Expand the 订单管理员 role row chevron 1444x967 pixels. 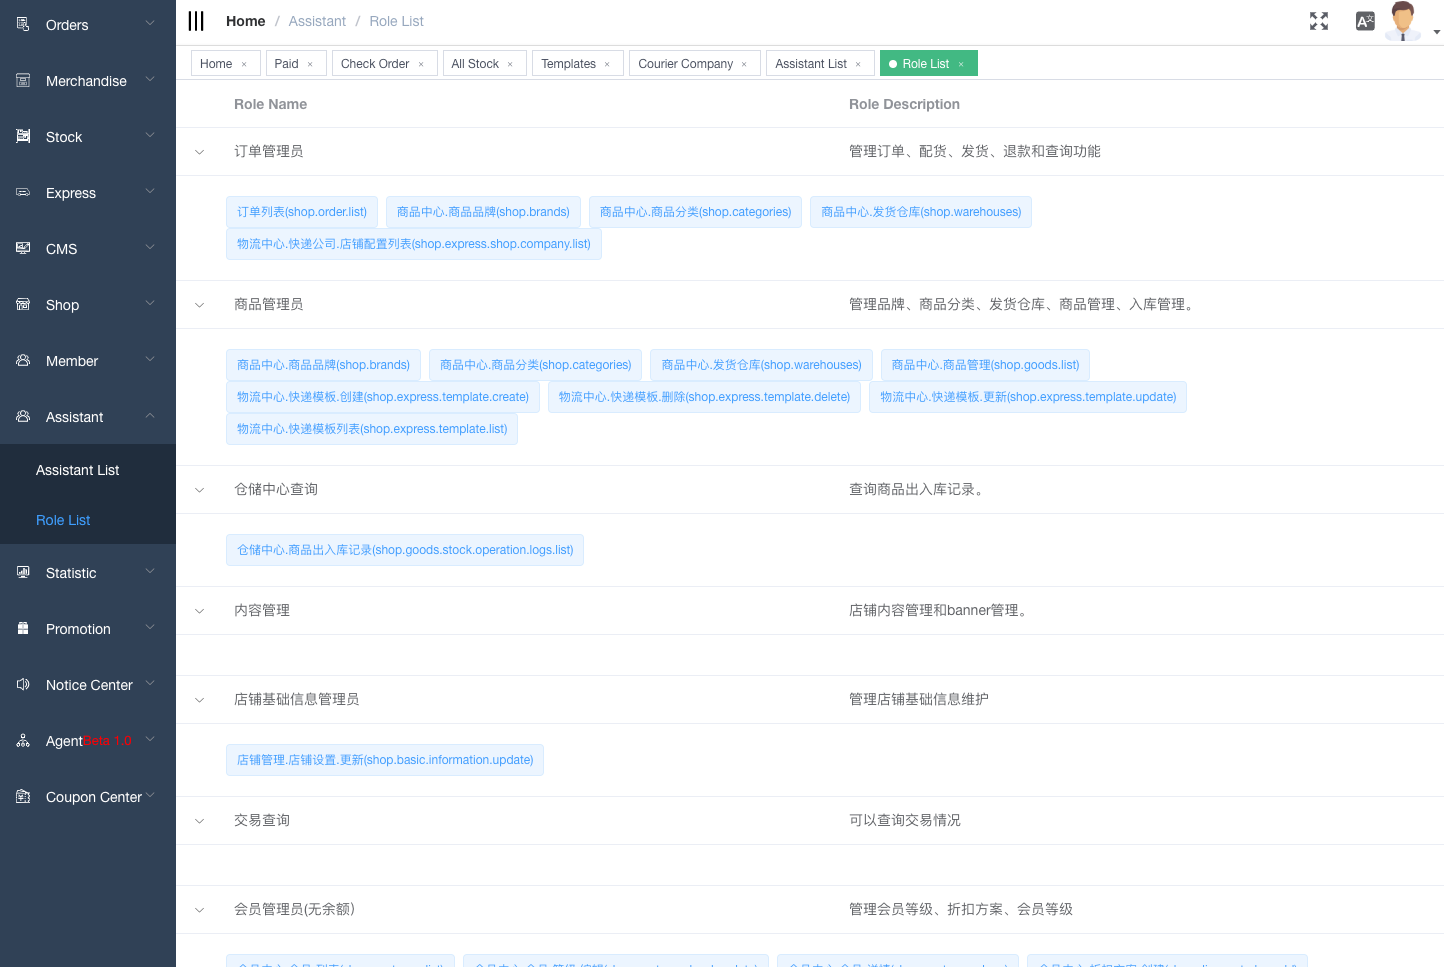[x=198, y=151]
